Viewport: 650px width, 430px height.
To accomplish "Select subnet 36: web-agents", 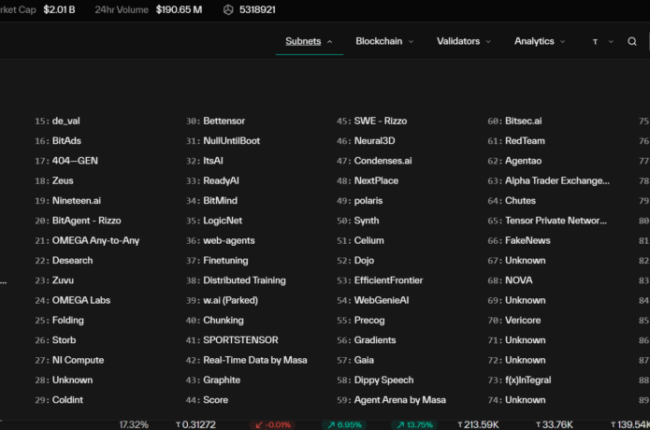I will (x=221, y=240).
